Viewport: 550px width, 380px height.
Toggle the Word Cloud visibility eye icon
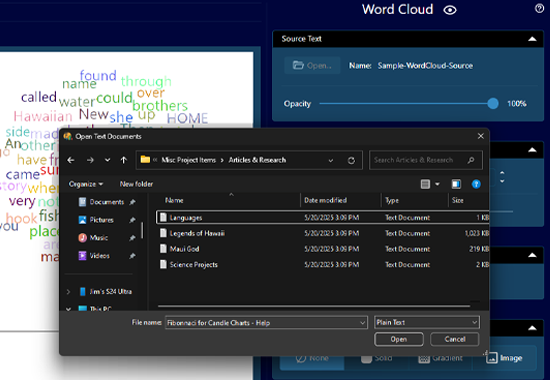450,10
